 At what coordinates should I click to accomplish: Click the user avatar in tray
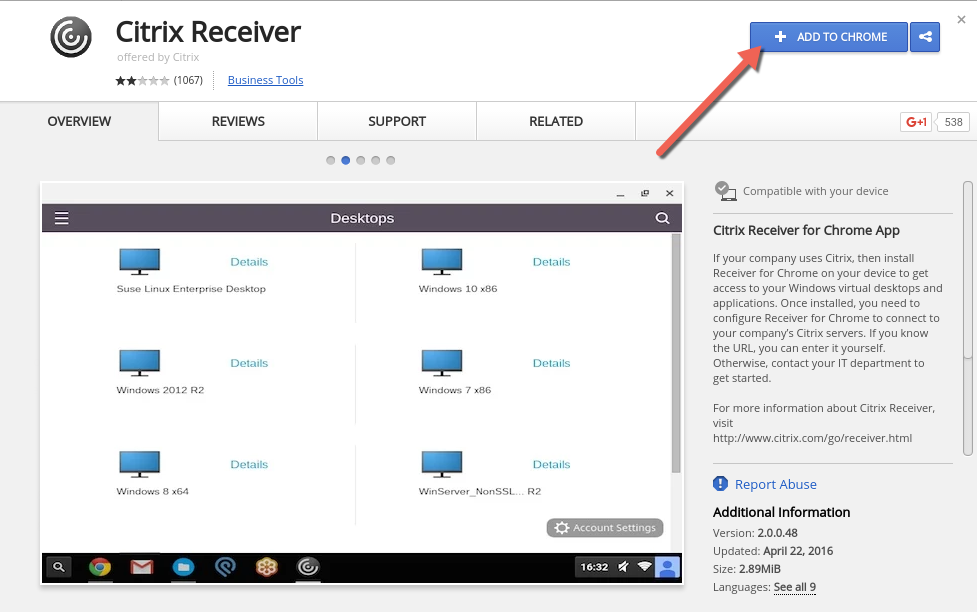667,567
